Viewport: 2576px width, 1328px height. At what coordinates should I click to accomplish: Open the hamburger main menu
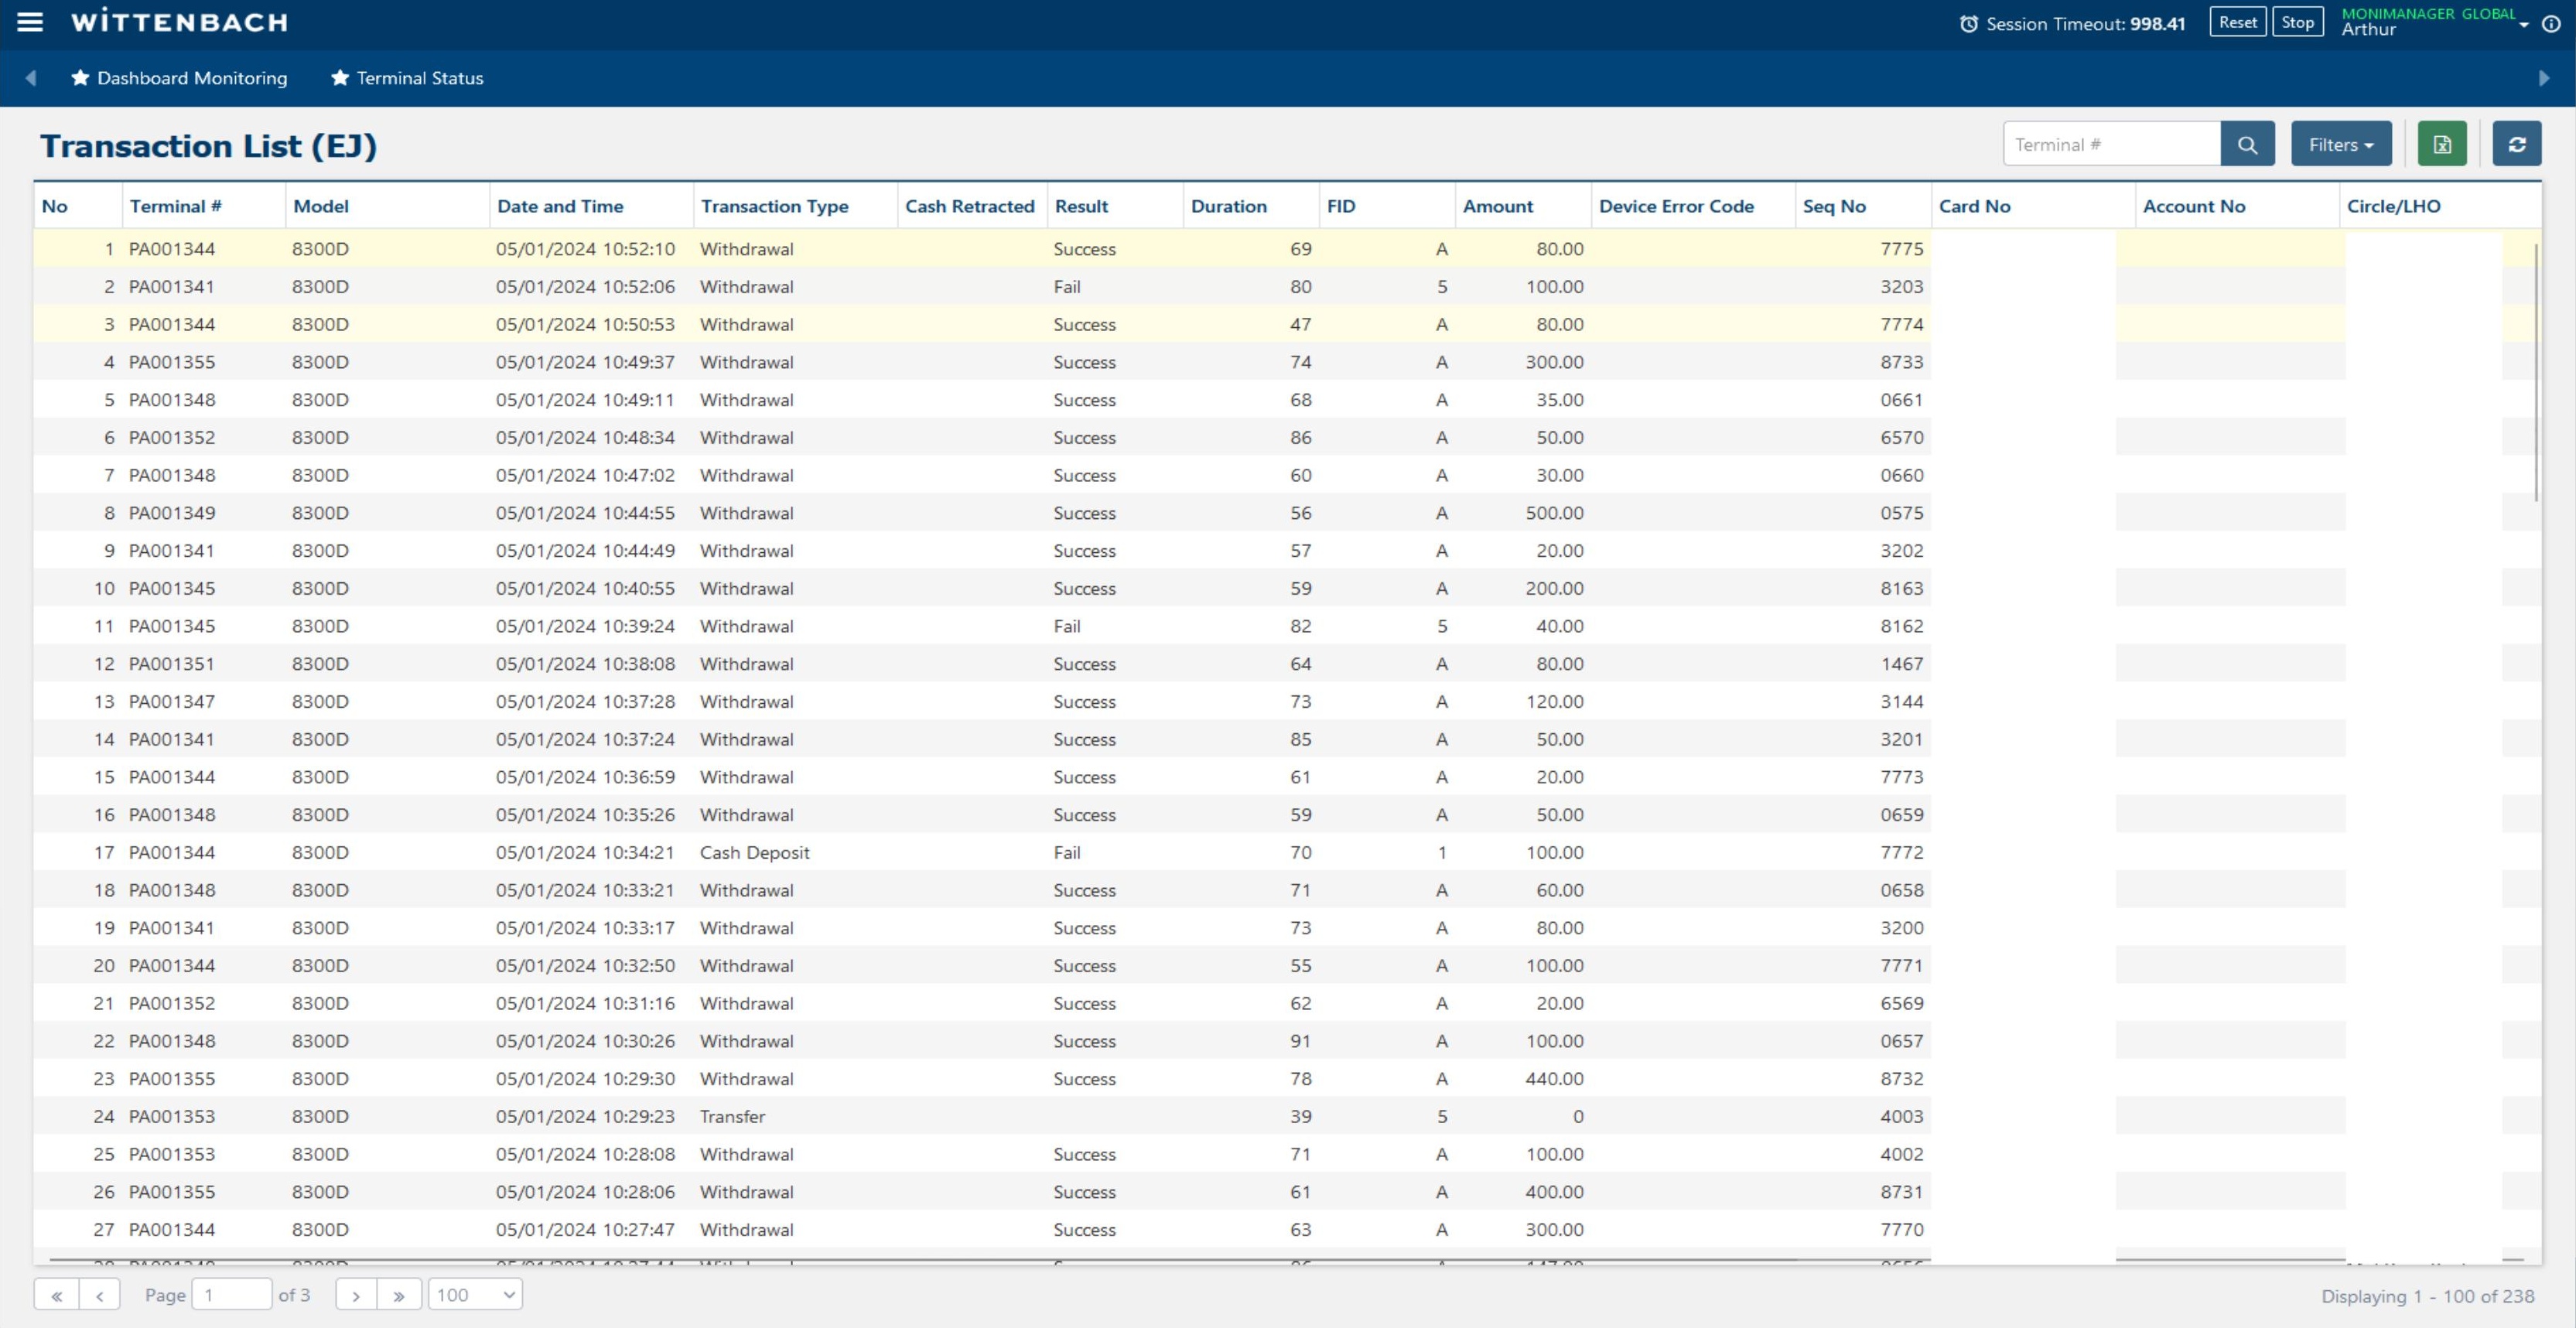30,22
